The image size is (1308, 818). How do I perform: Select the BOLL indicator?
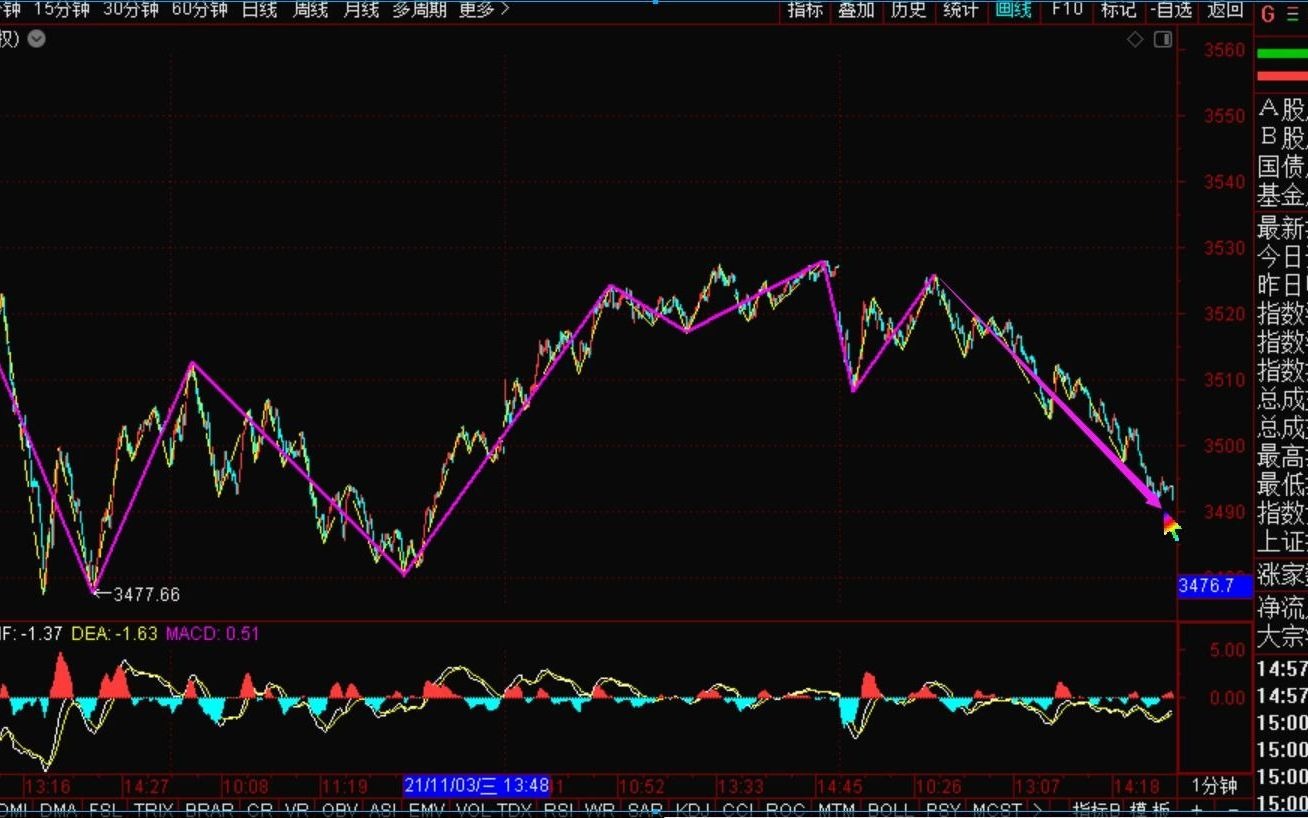pyautogui.click(x=889, y=809)
